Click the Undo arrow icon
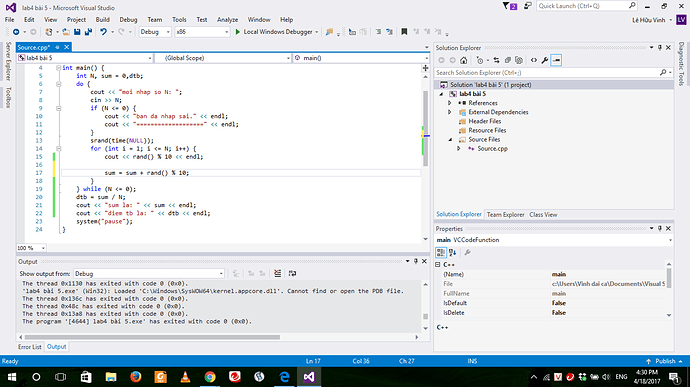690x387 pixels. click(x=103, y=32)
